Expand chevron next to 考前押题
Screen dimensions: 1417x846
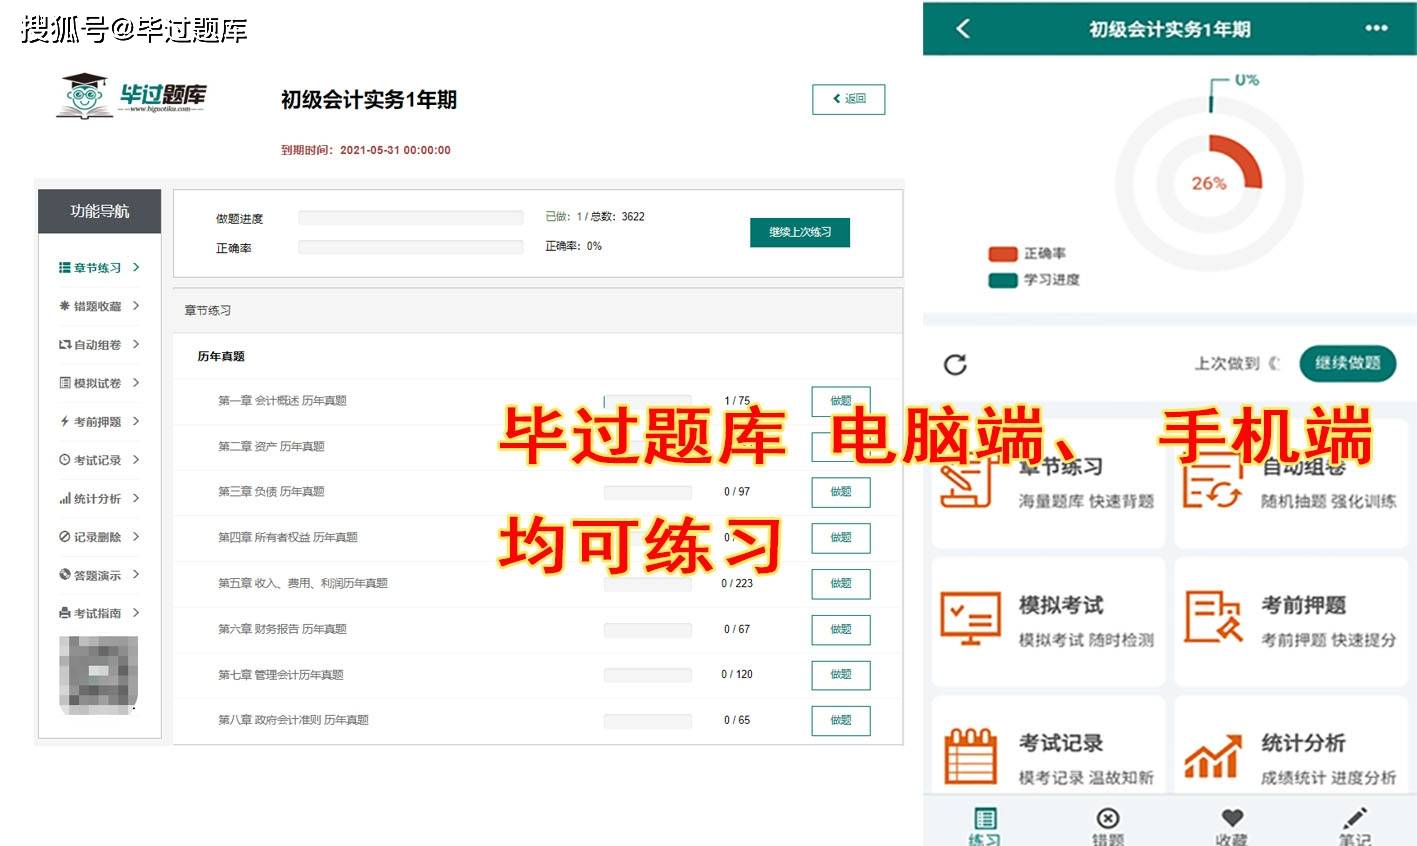coord(136,421)
